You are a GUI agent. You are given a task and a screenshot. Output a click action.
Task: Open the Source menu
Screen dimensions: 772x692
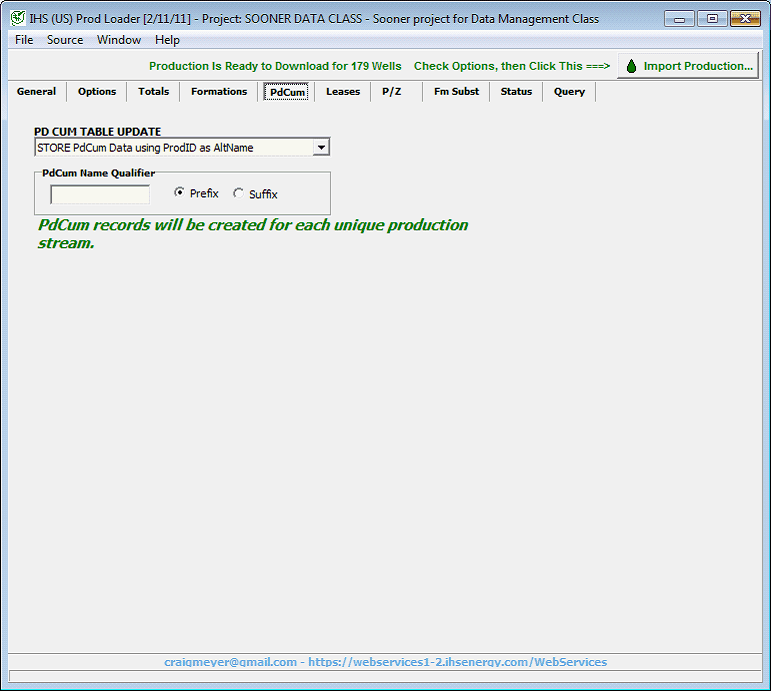65,40
